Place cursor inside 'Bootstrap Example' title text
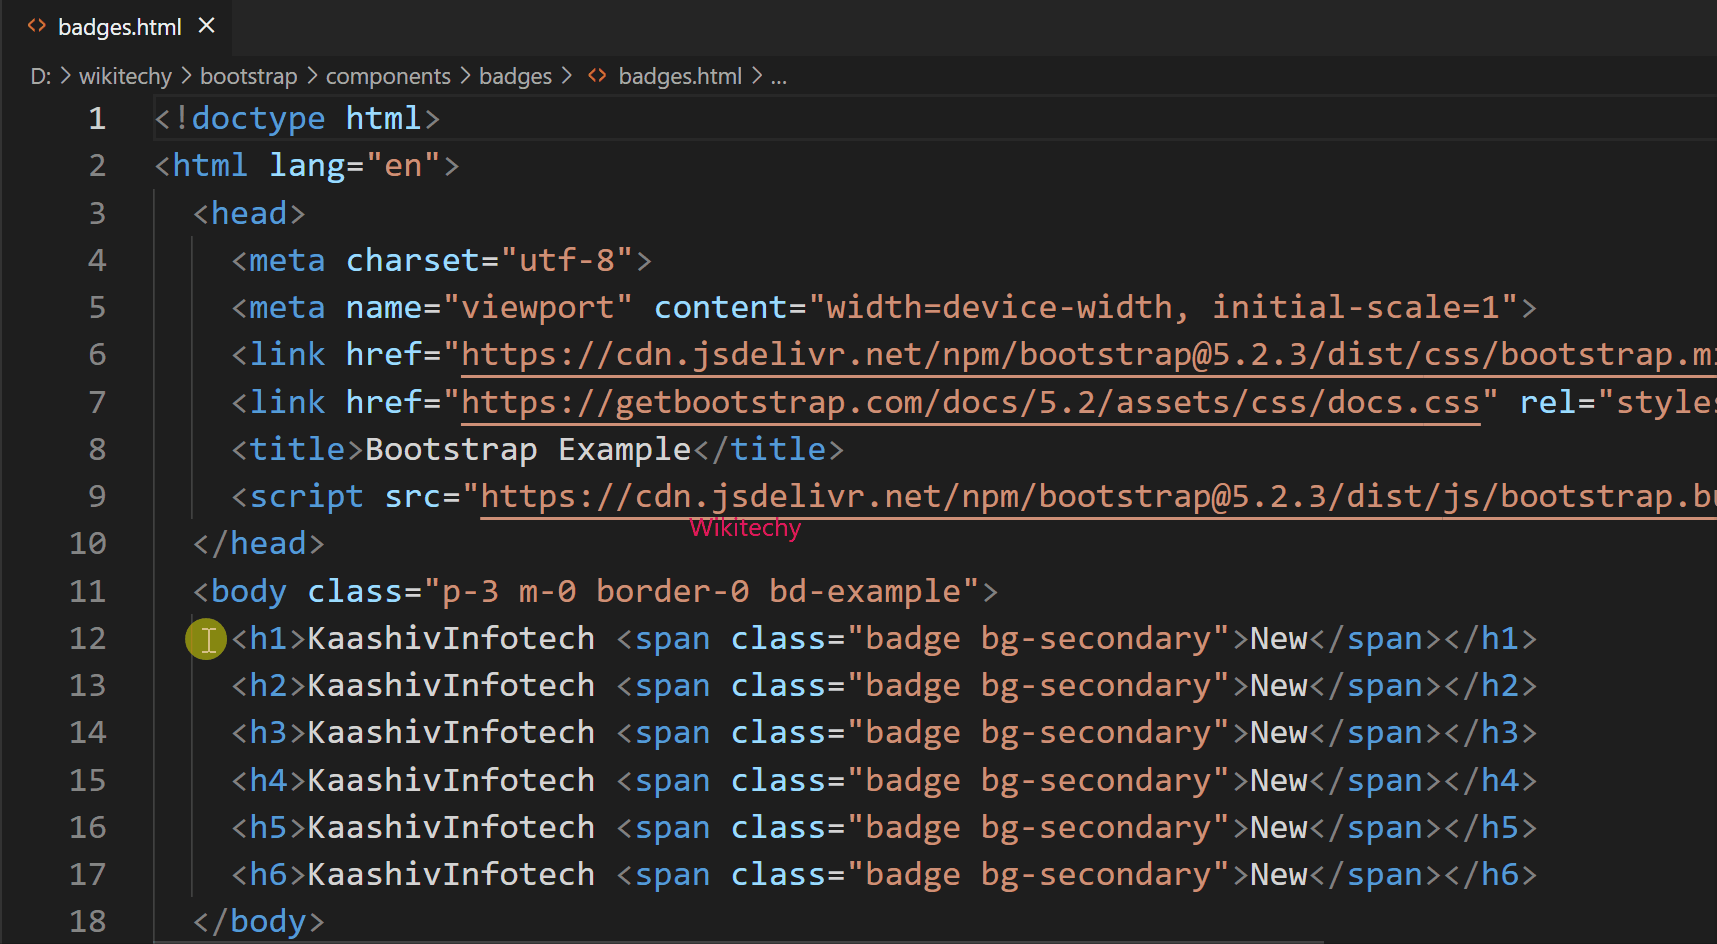This screenshot has height=944, width=1717. 525,448
